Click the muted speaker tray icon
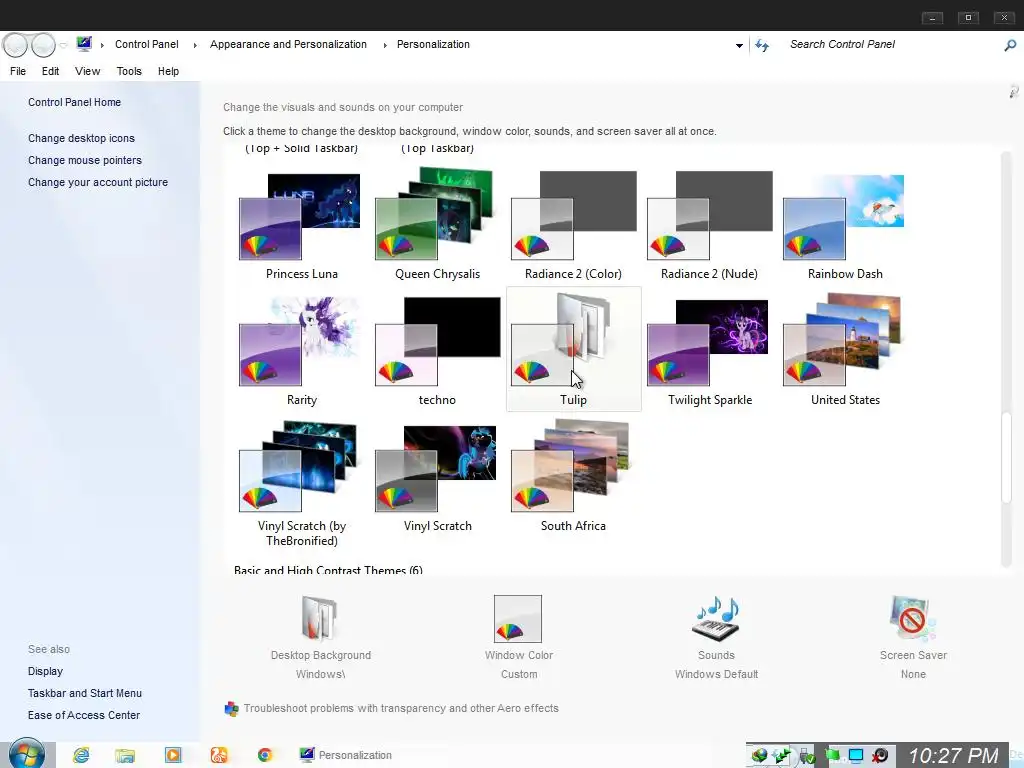 [880, 756]
